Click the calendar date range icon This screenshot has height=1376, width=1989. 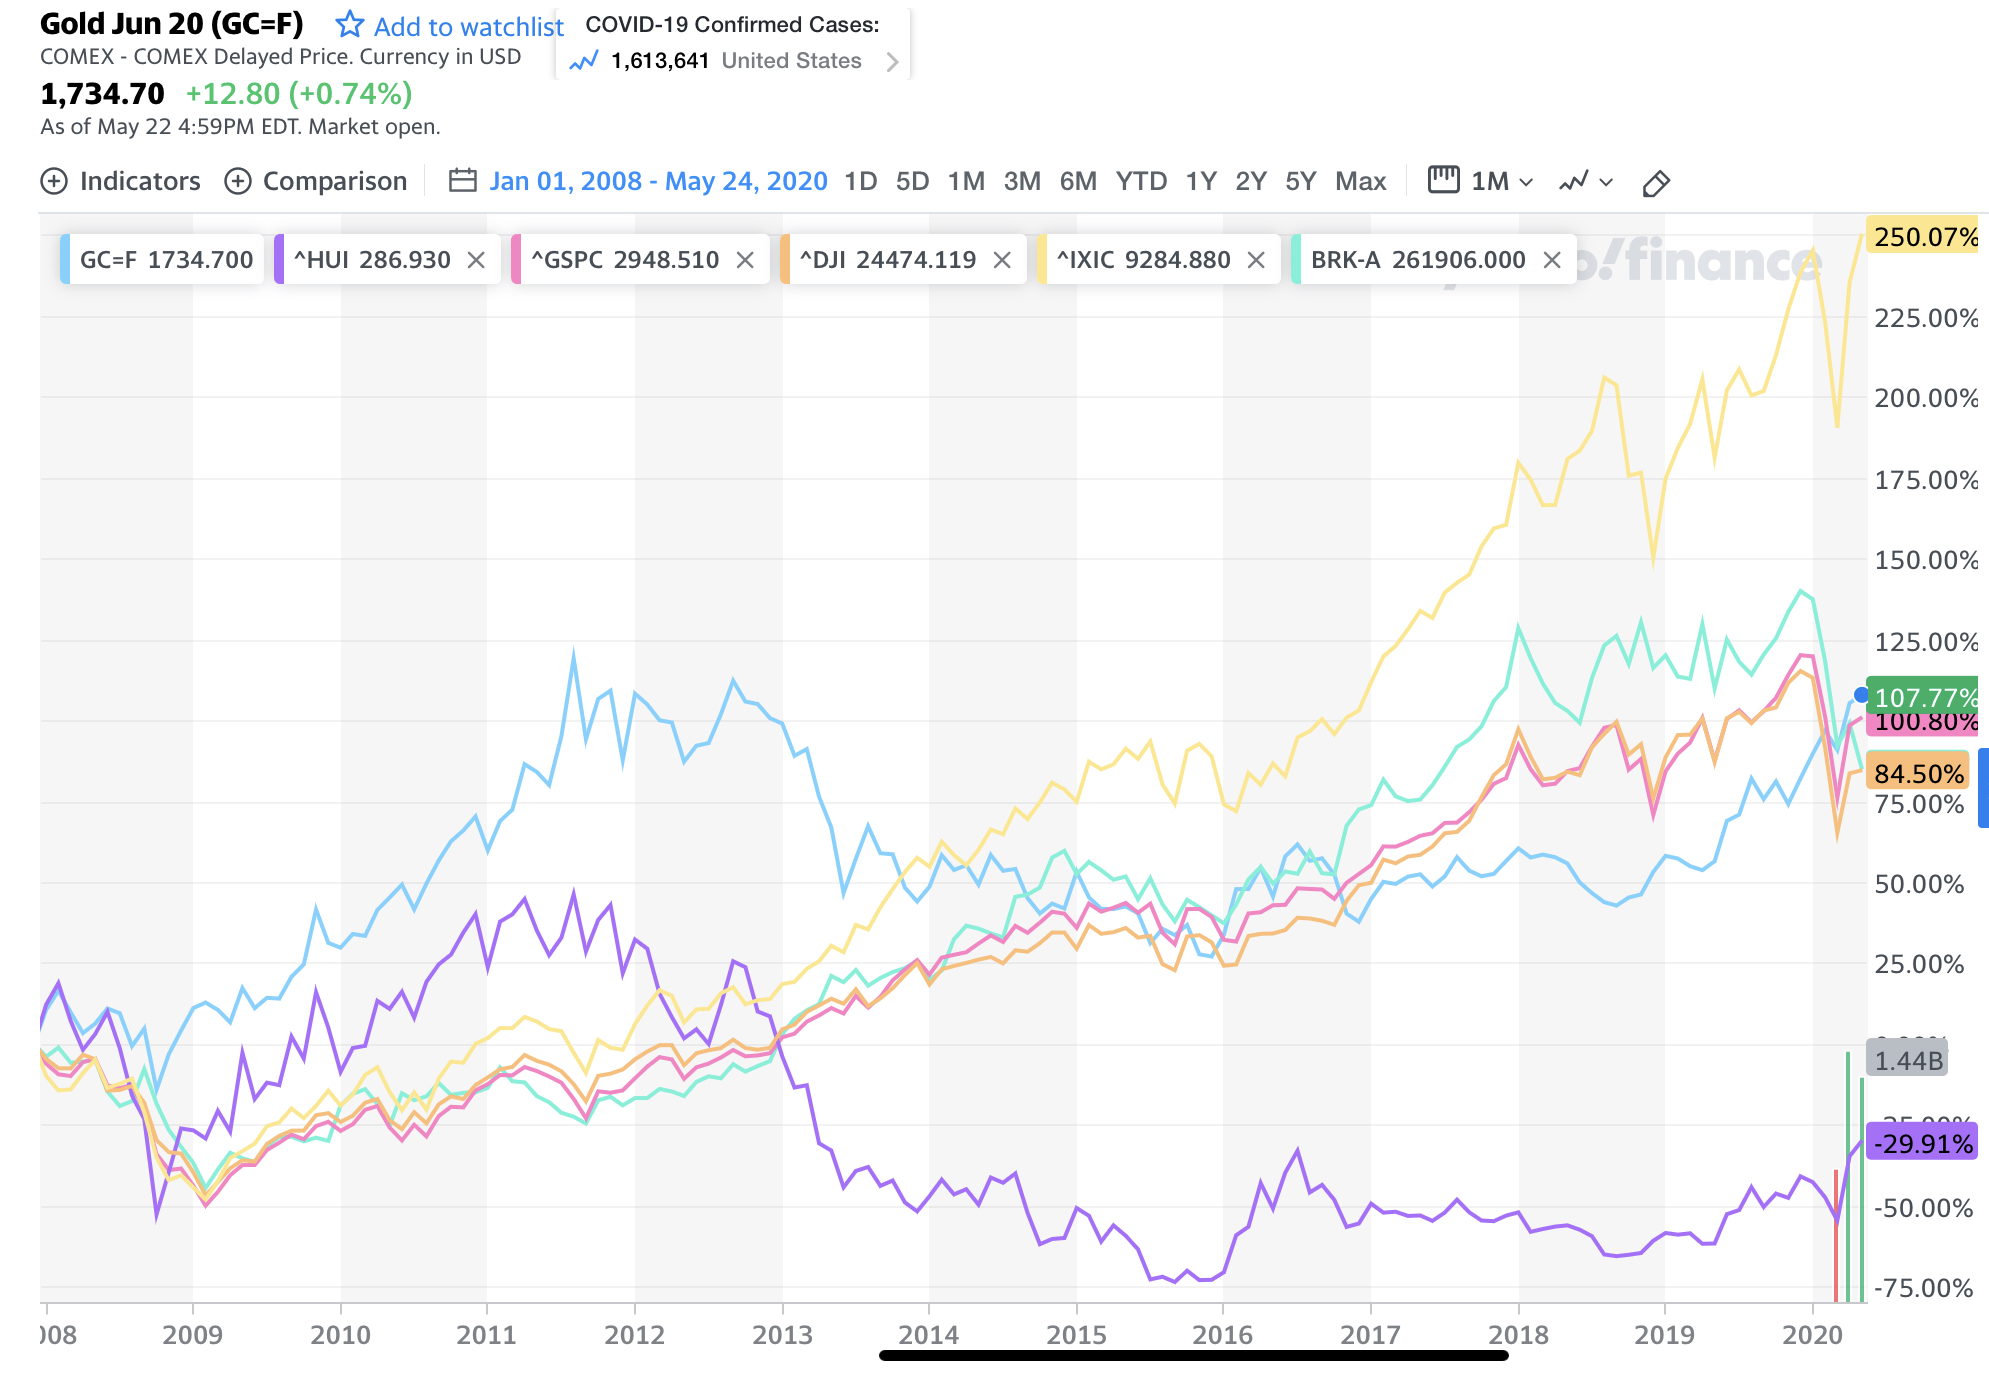click(462, 181)
